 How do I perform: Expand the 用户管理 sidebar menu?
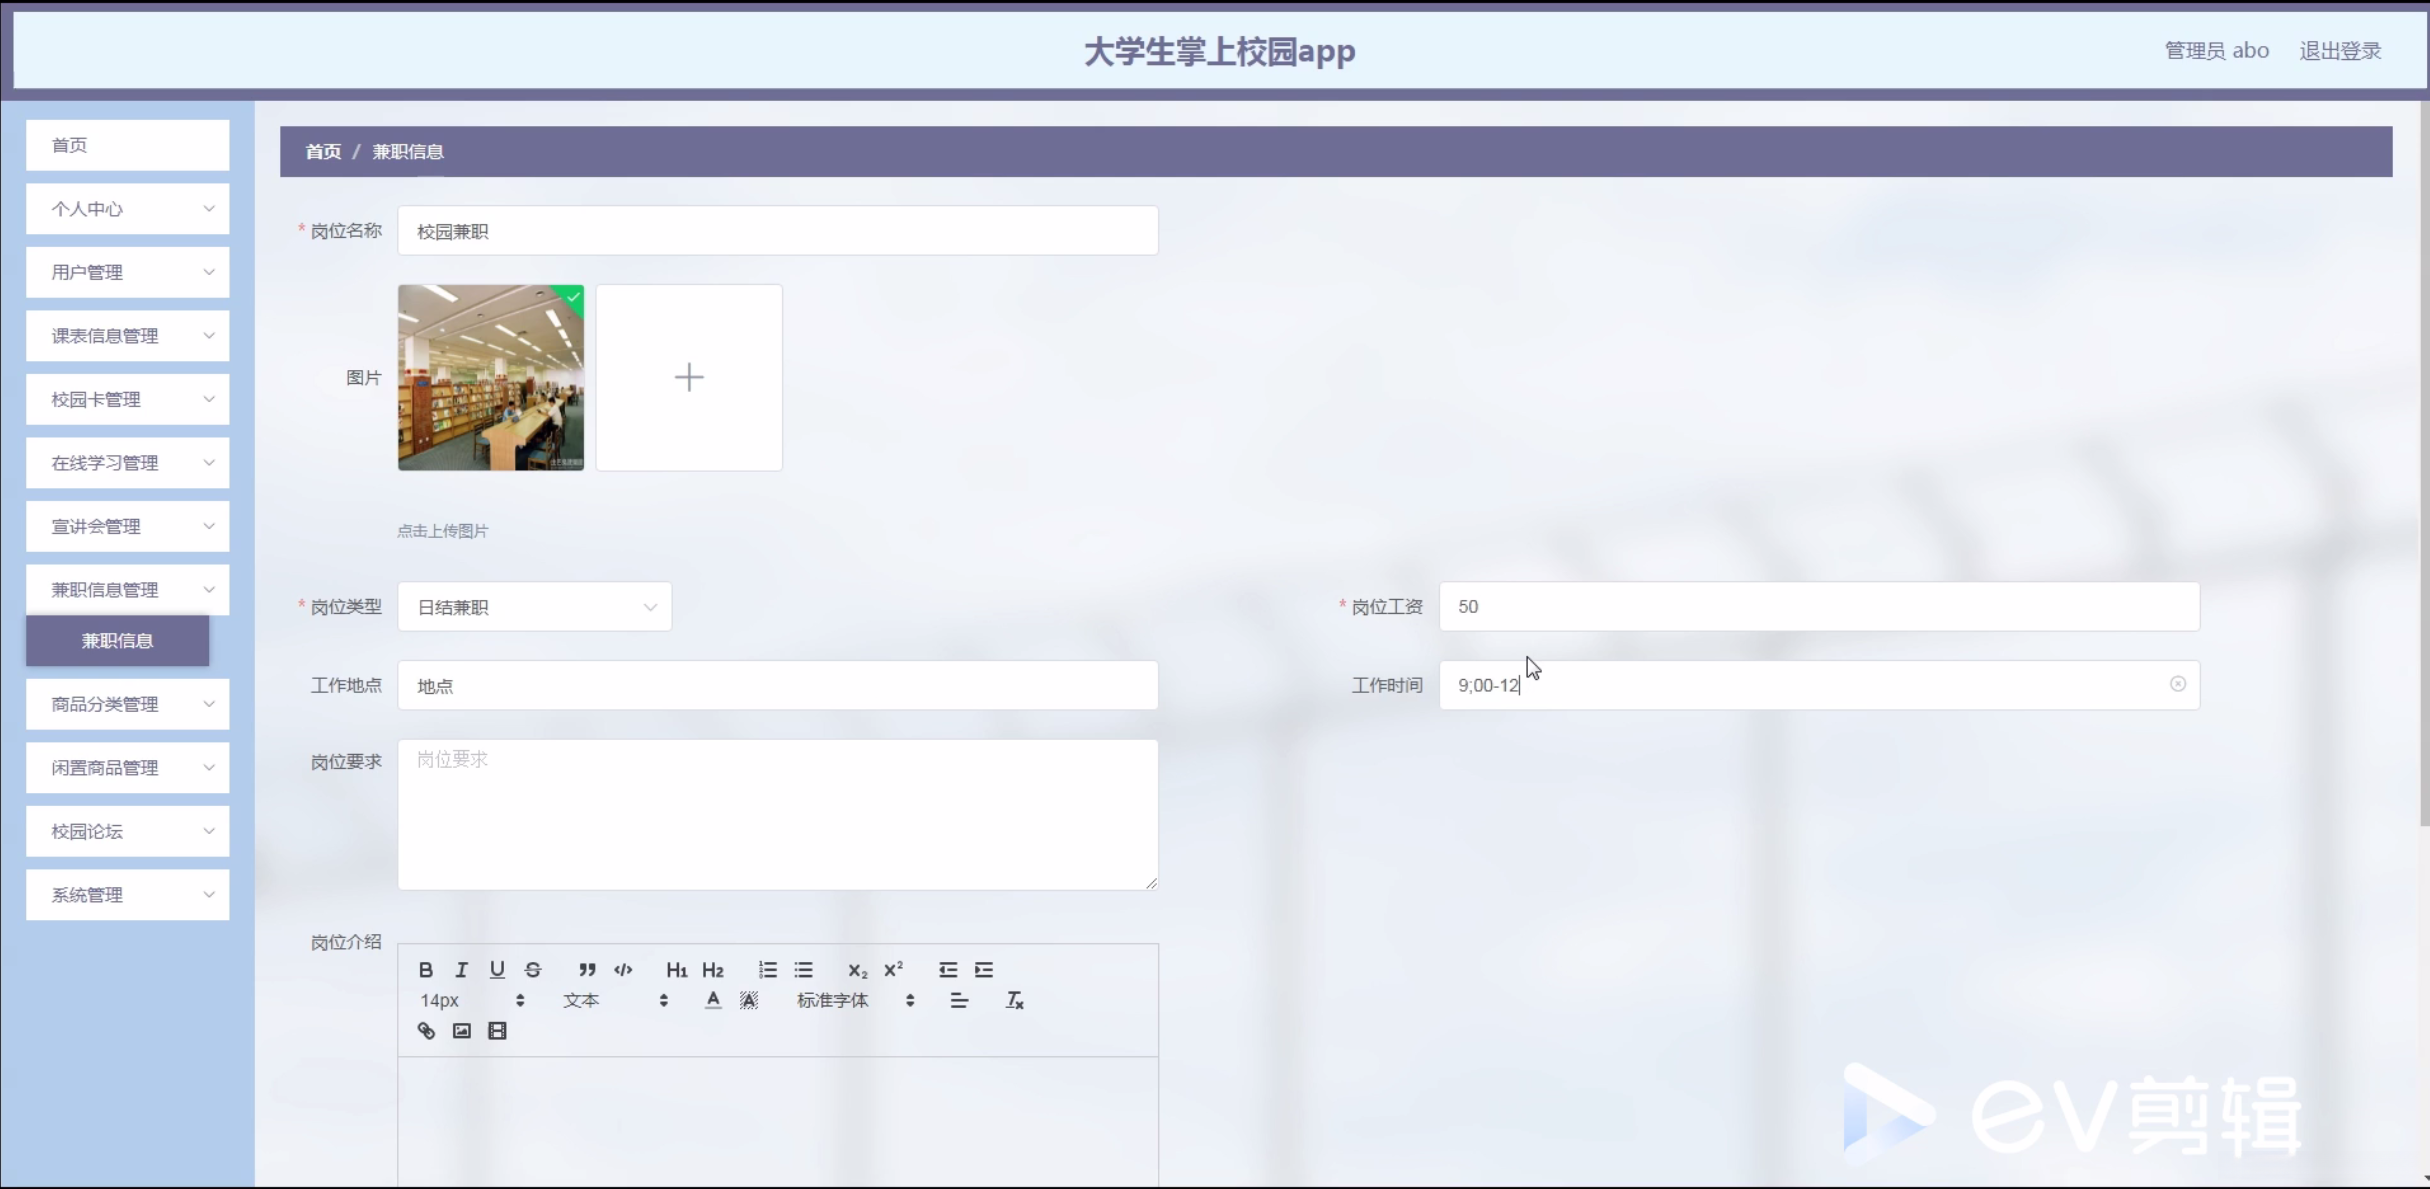pos(128,272)
